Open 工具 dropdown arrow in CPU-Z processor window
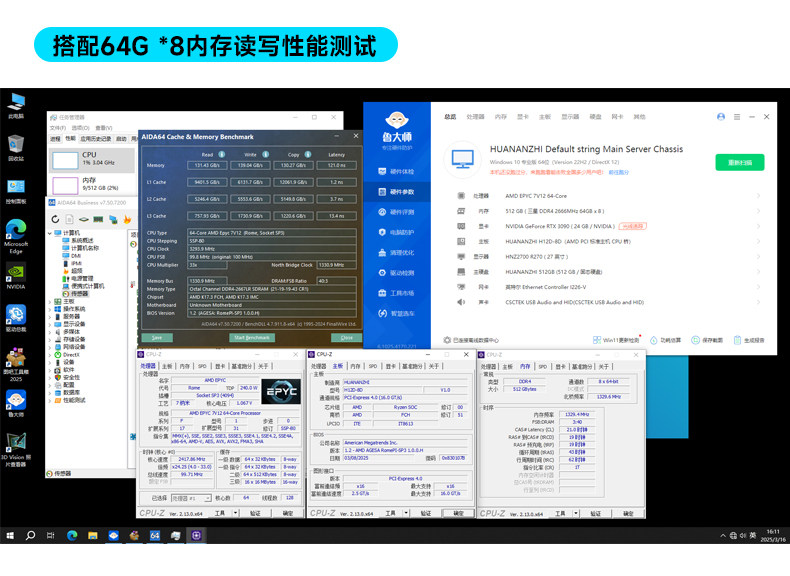Viewport: 790px width, 576px height. tap(235, 513)
